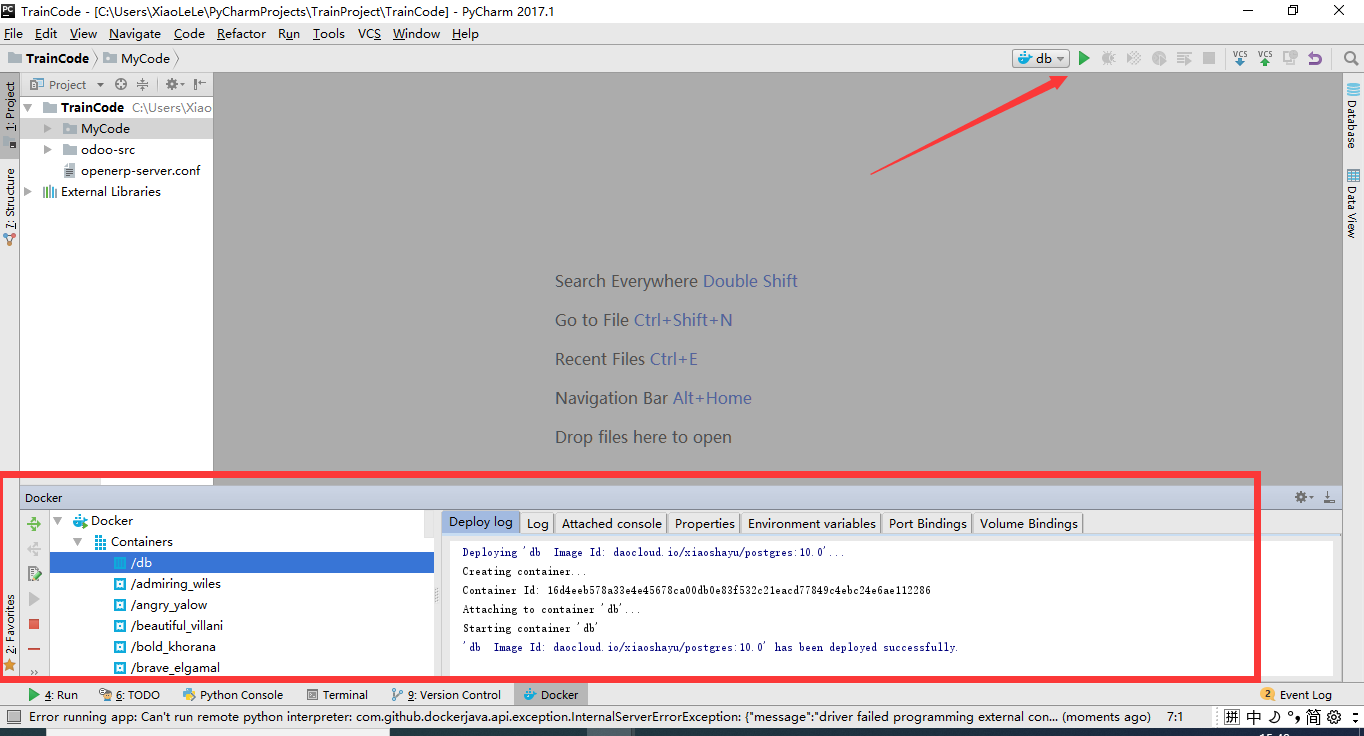
Task: Switch to the Log tab
Action: (x=537, y=523)
